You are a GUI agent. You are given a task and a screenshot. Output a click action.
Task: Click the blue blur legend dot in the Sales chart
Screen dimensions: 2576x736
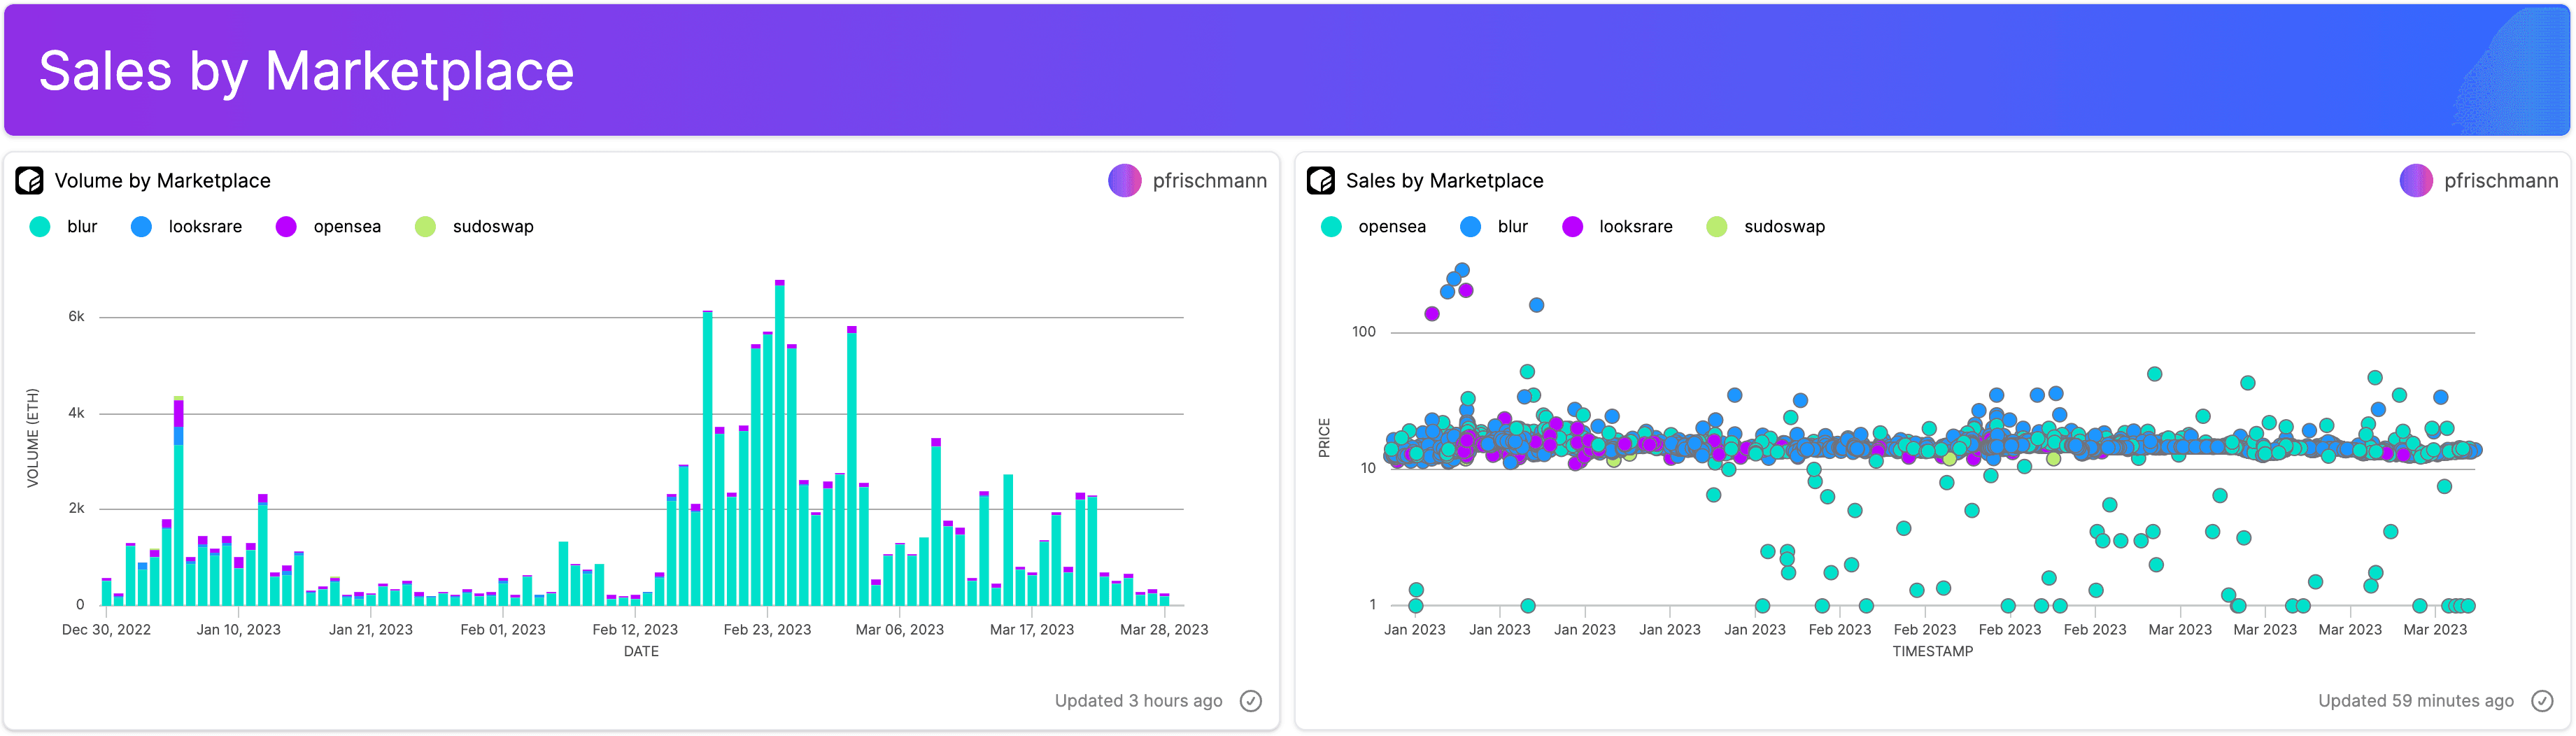tap(1470, 227)
